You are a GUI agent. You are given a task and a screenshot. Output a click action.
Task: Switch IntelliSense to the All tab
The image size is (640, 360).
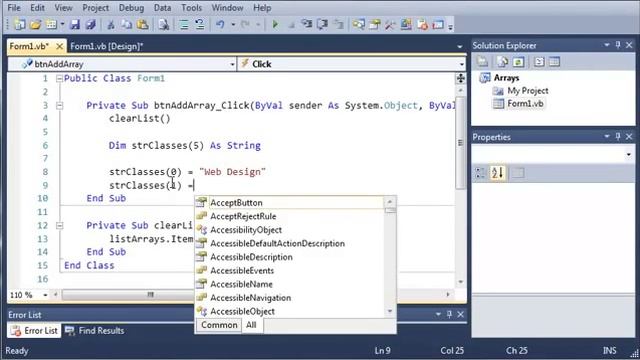tap(251, 325)
